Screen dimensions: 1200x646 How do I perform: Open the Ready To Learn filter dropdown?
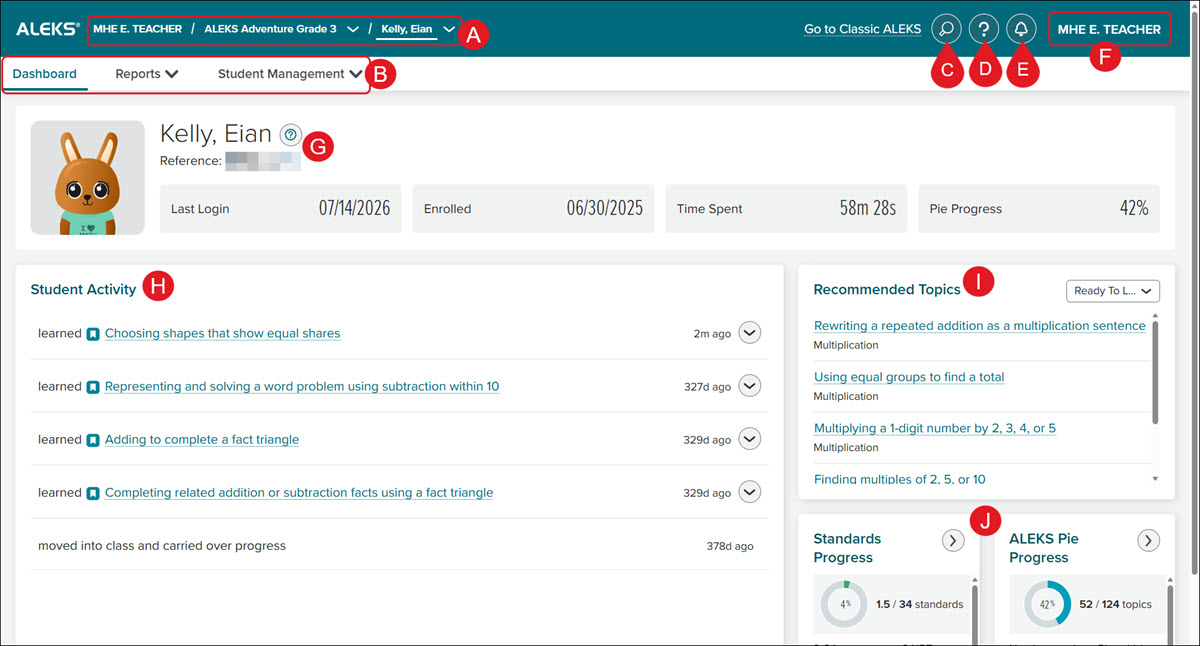pyautogui.click(x=1113, y=291)
